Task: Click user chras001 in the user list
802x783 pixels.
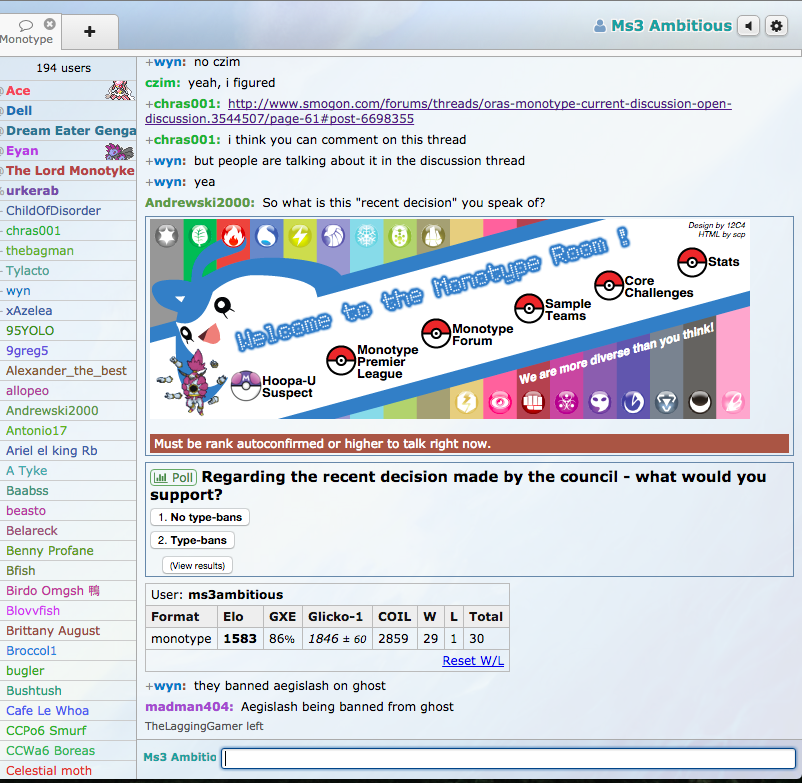Action: coord(68,230)
